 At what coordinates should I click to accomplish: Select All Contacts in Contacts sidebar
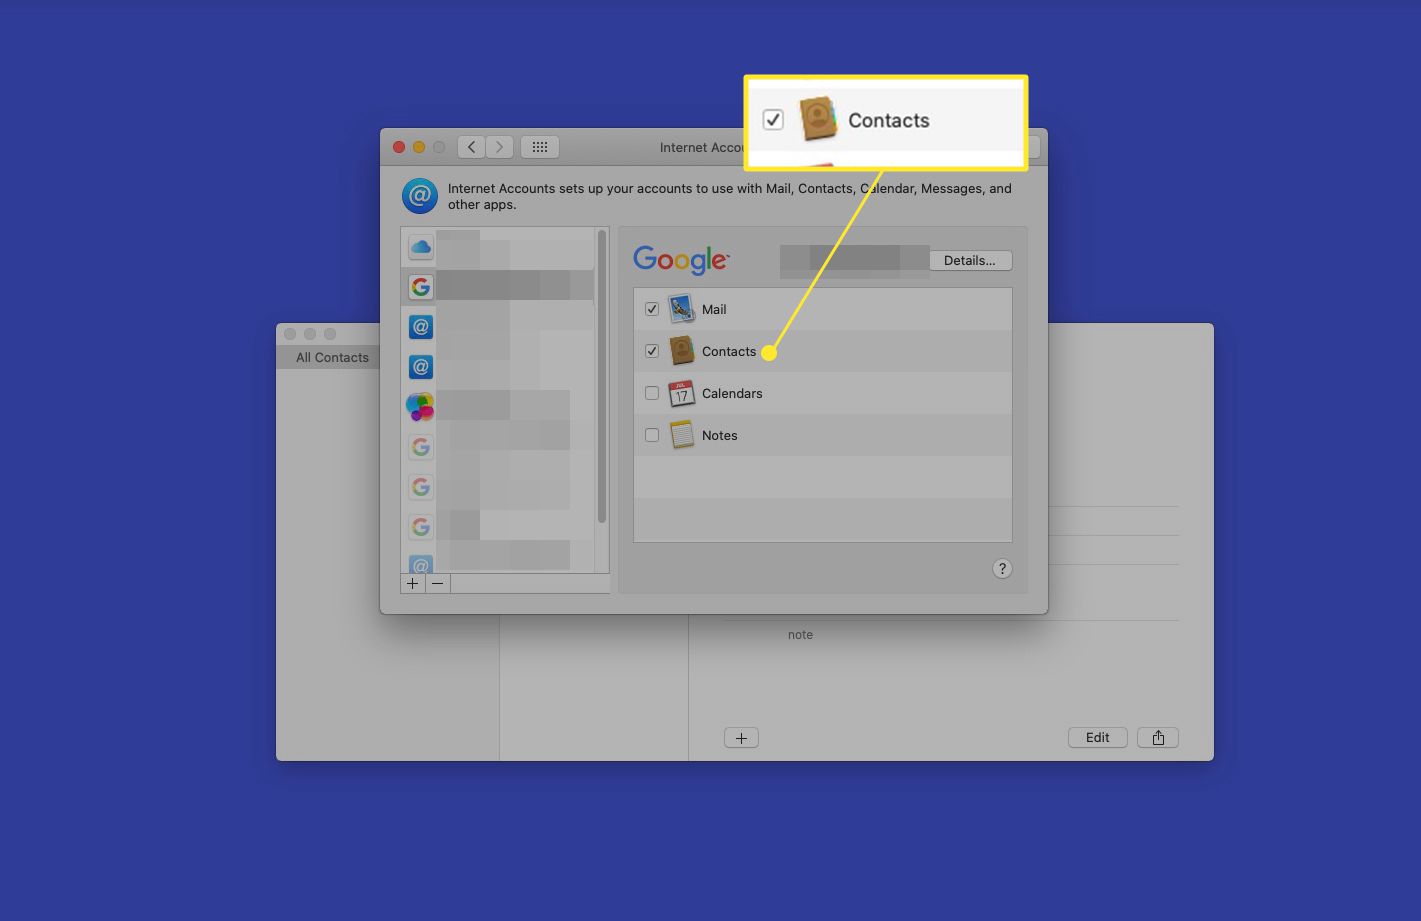pyautogui.click(x=333, y=357)
